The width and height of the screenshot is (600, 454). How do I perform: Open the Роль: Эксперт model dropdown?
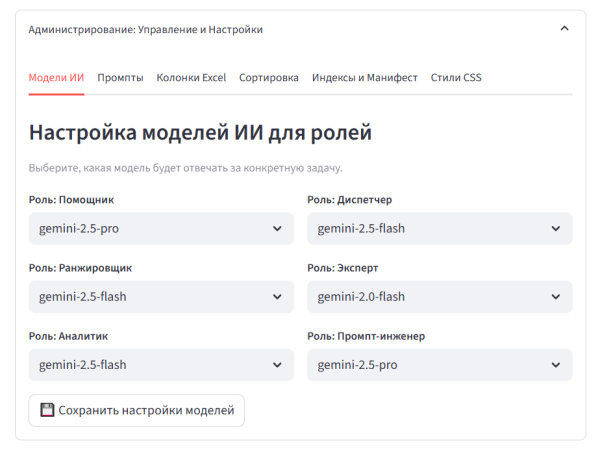(440, 297)
